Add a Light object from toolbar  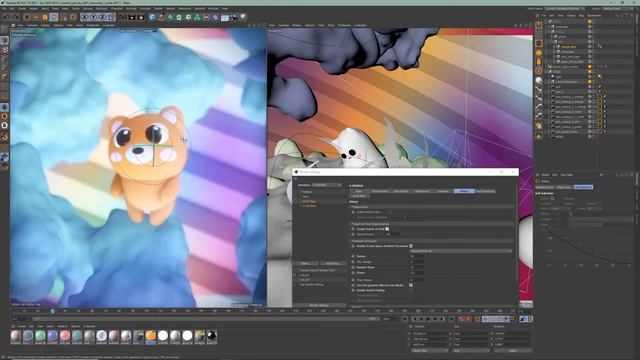click(x=243, y=17)
